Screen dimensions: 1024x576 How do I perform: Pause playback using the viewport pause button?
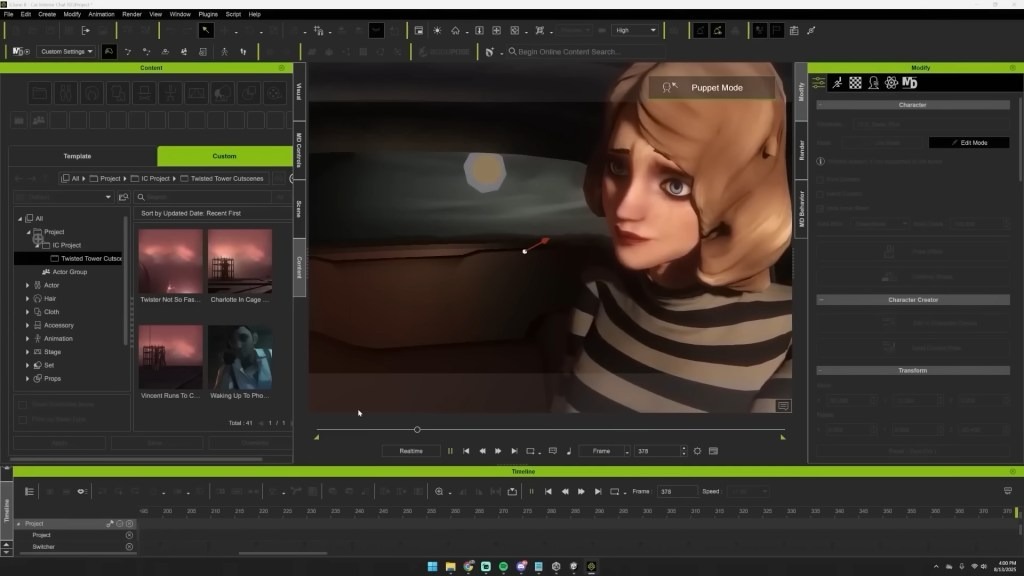click(450, 451)
